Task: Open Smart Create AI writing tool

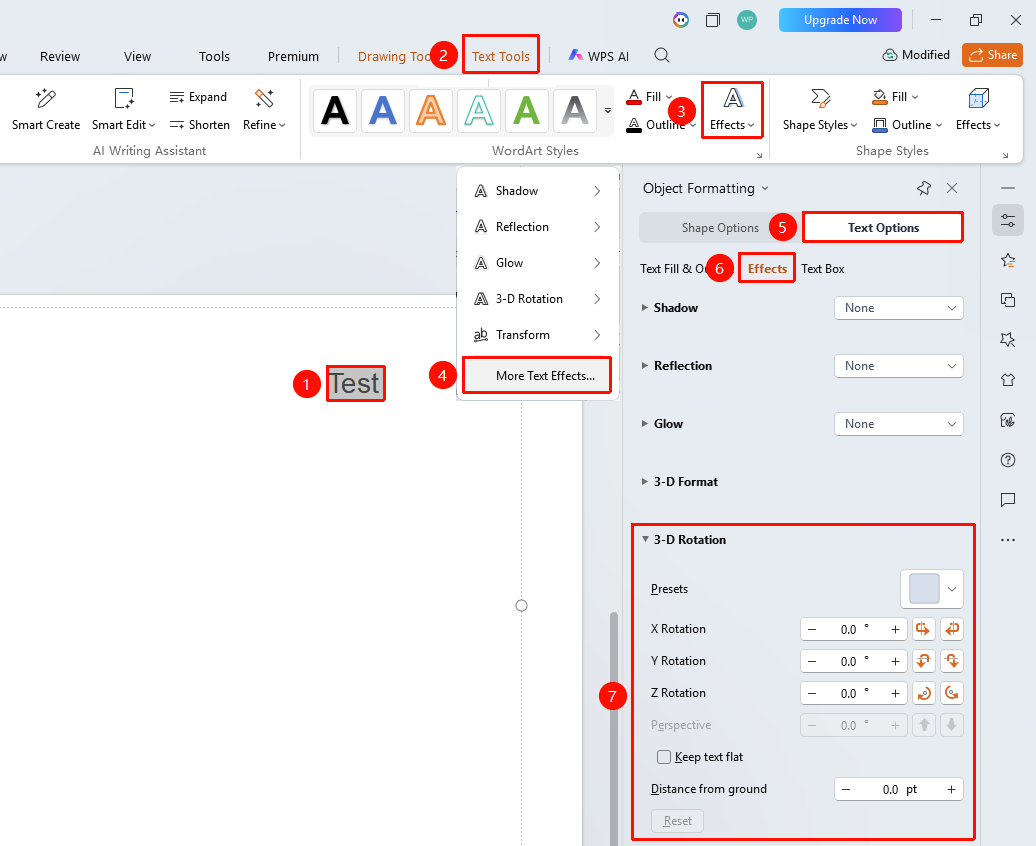Action: (x=46, y=110)
